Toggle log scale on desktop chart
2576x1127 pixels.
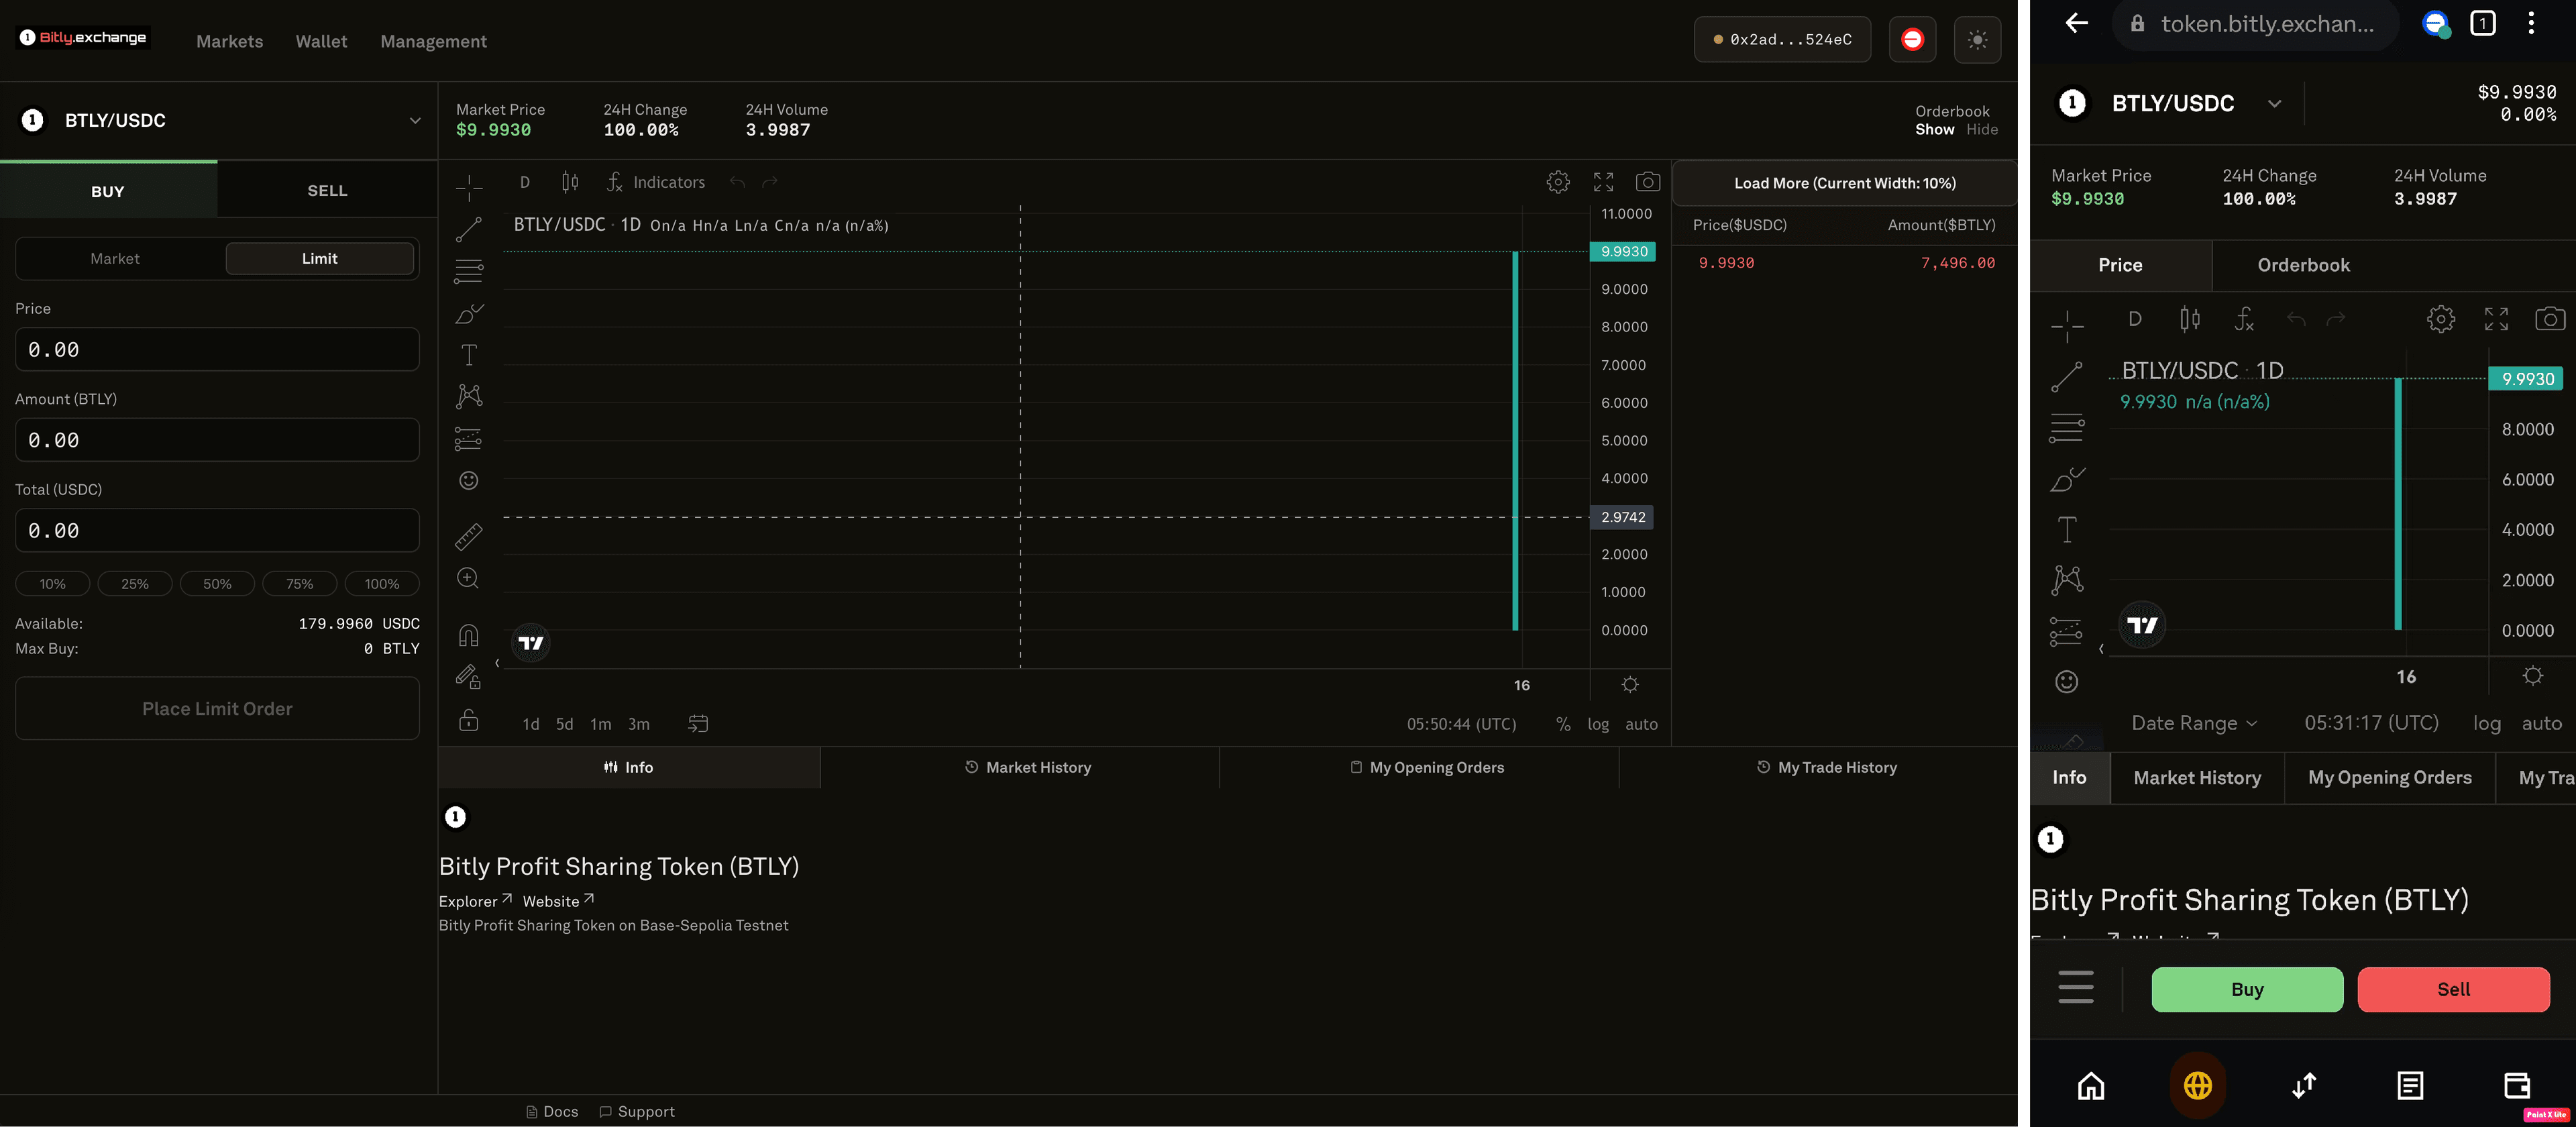(1598, 724)
